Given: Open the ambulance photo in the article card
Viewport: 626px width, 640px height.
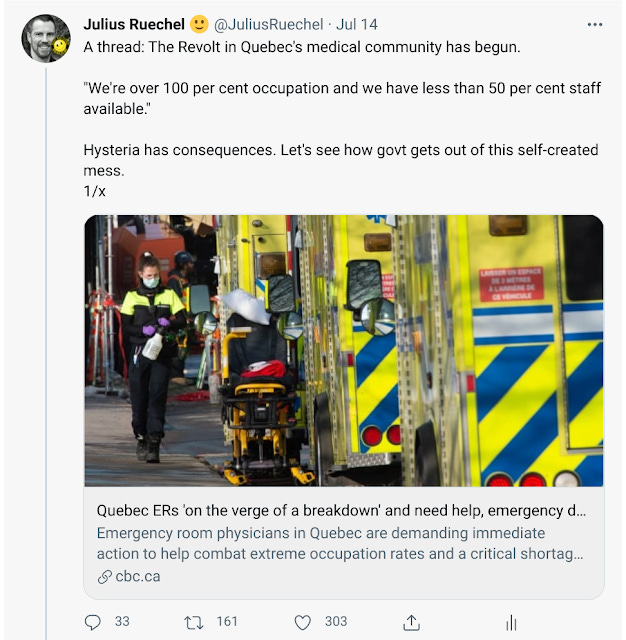Looking at the screenshot, I should (344, 351).
